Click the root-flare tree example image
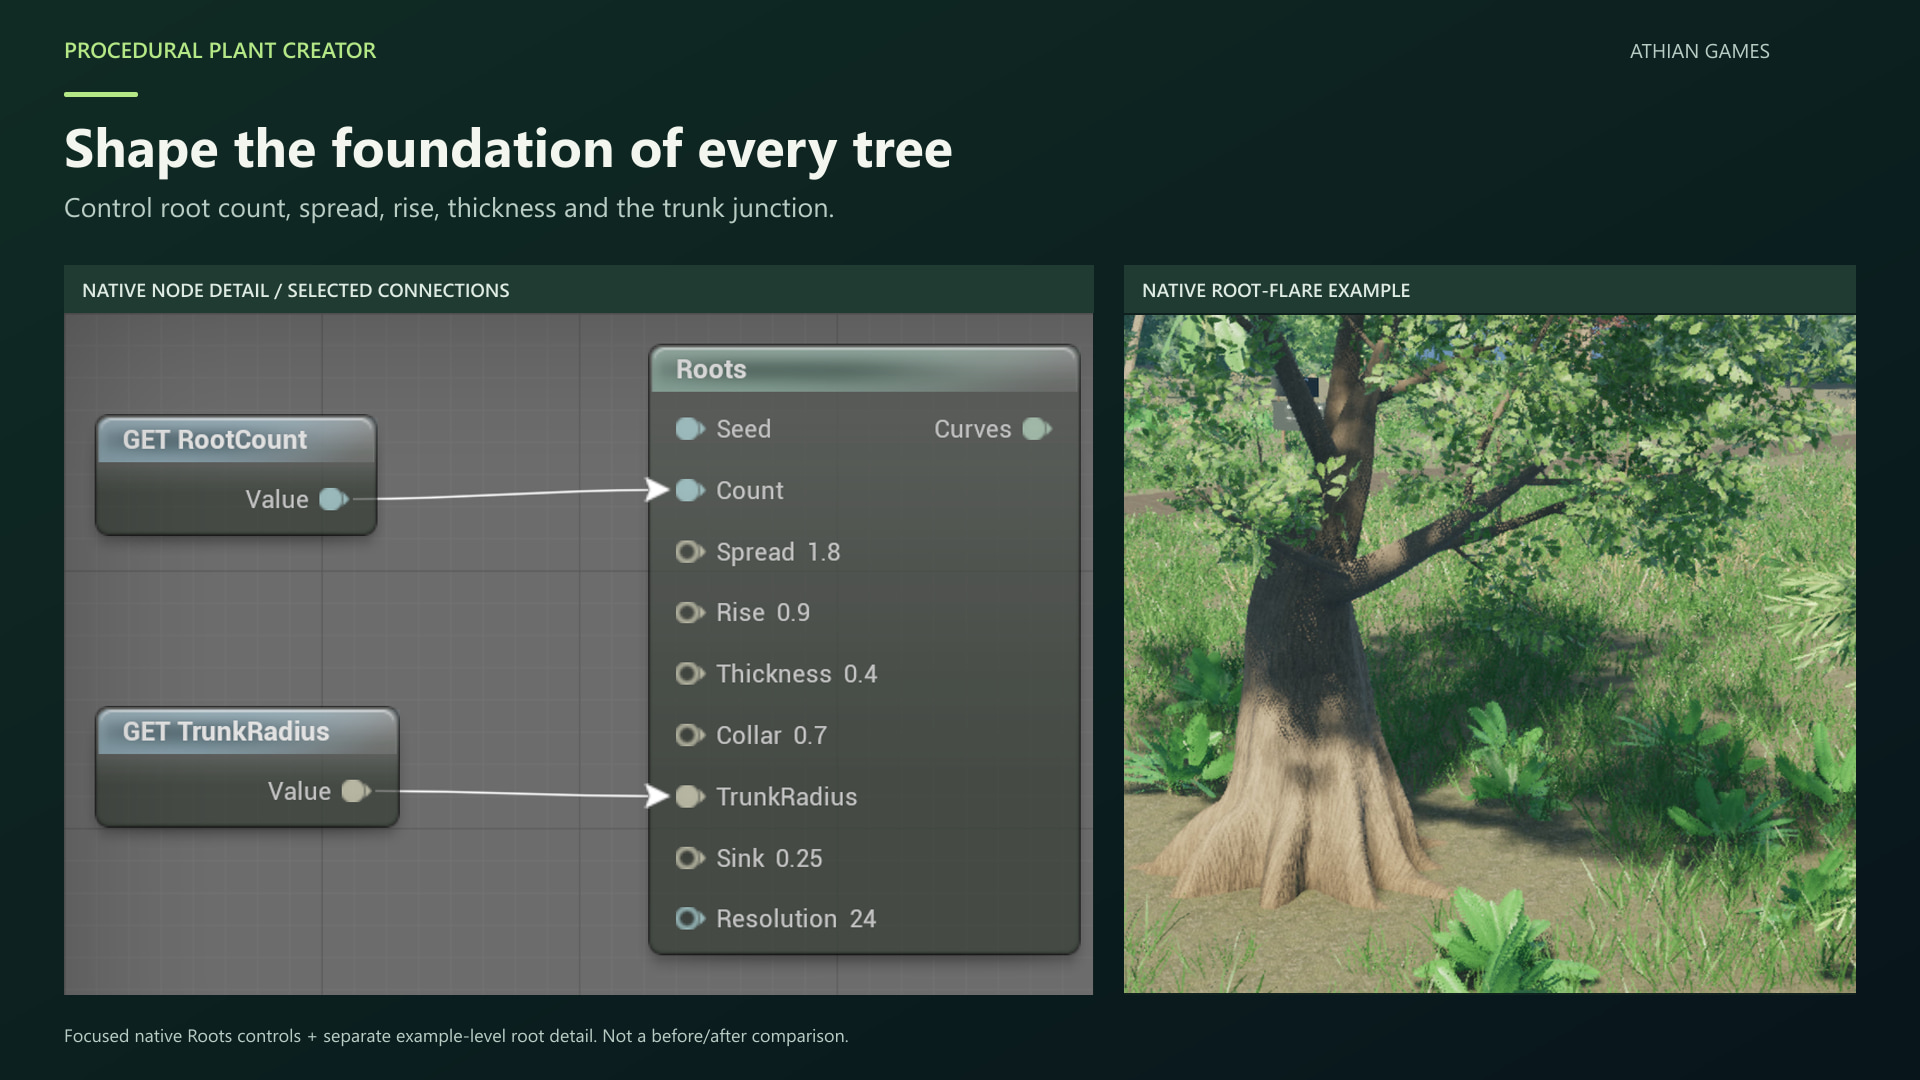Image resolution: width=1920 pixels, height=1080 pixels. tap(1489, 654)
